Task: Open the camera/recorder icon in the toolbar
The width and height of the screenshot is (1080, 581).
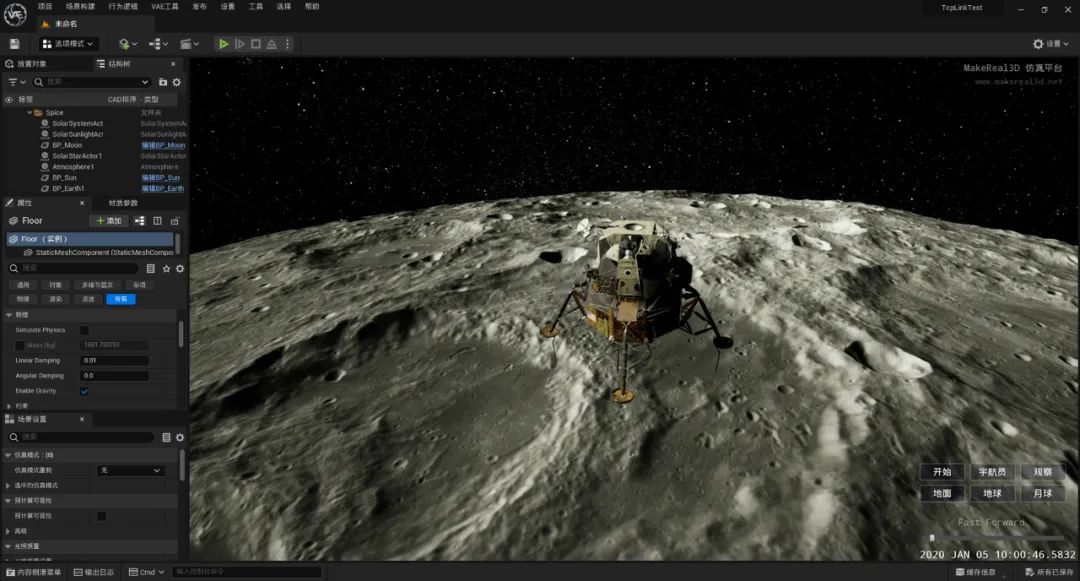Action: 188,43
